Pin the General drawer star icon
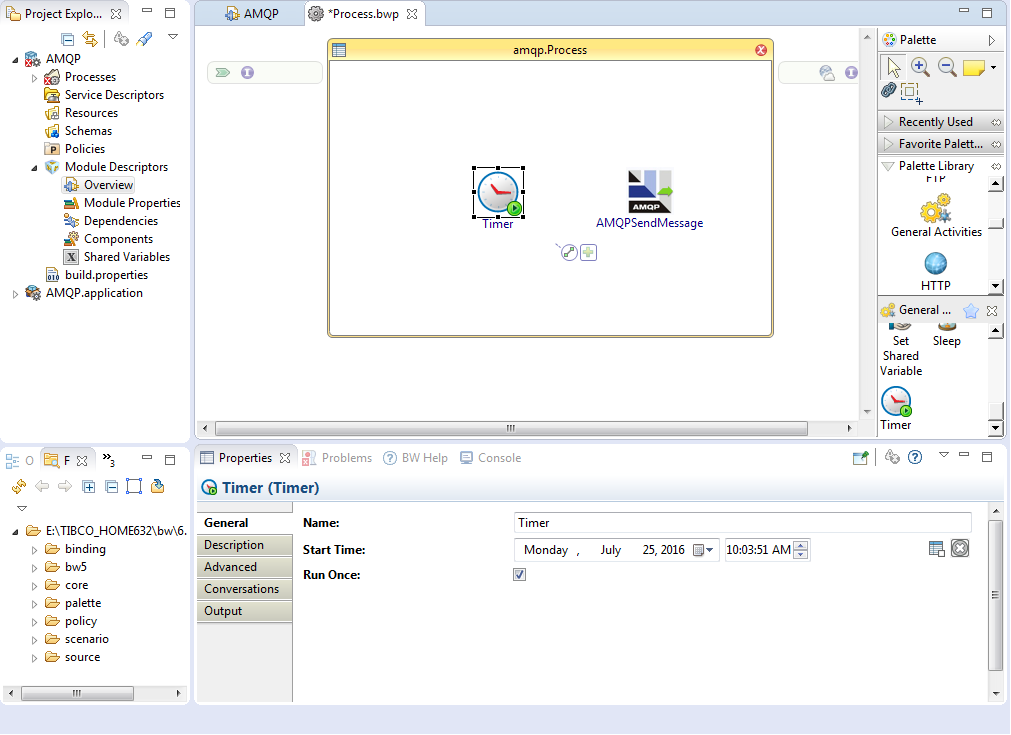Viewport: 1011px width, 735px height. pos(970,311)
